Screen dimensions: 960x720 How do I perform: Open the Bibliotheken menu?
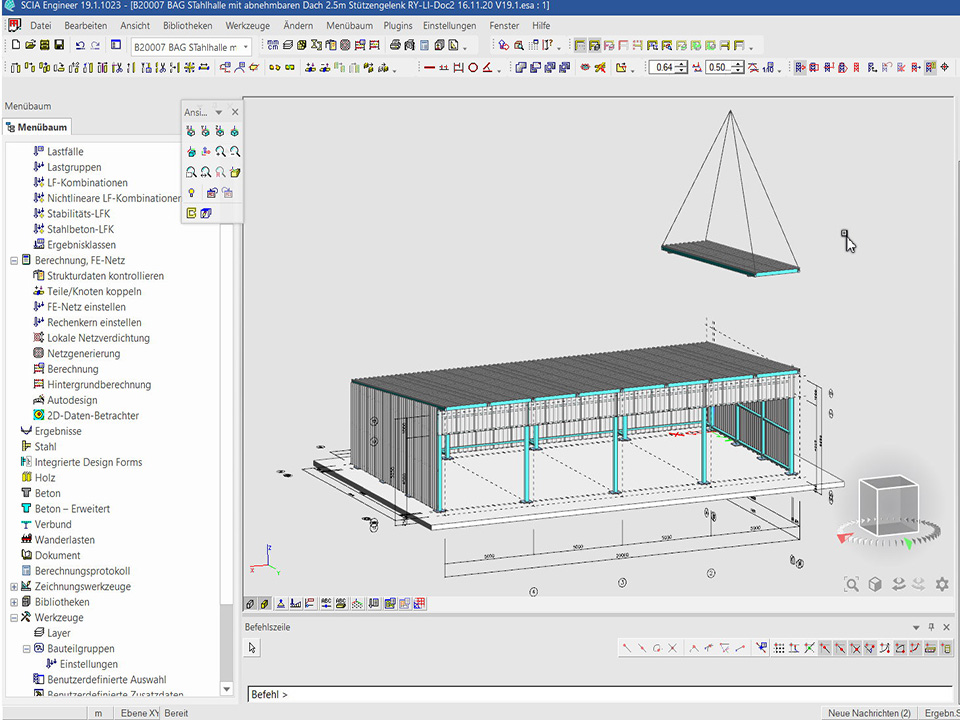tap(187, 25)
